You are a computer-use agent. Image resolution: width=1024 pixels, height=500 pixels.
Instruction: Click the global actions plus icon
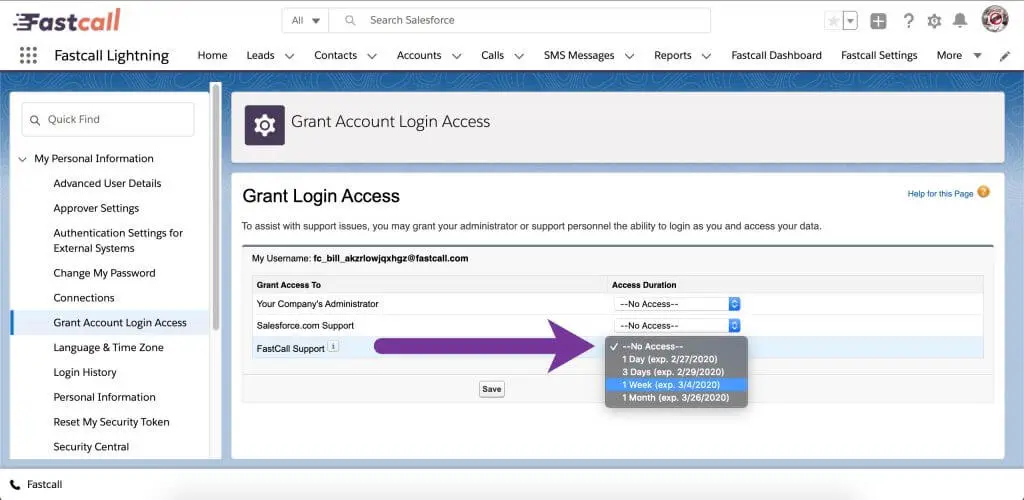878,21
